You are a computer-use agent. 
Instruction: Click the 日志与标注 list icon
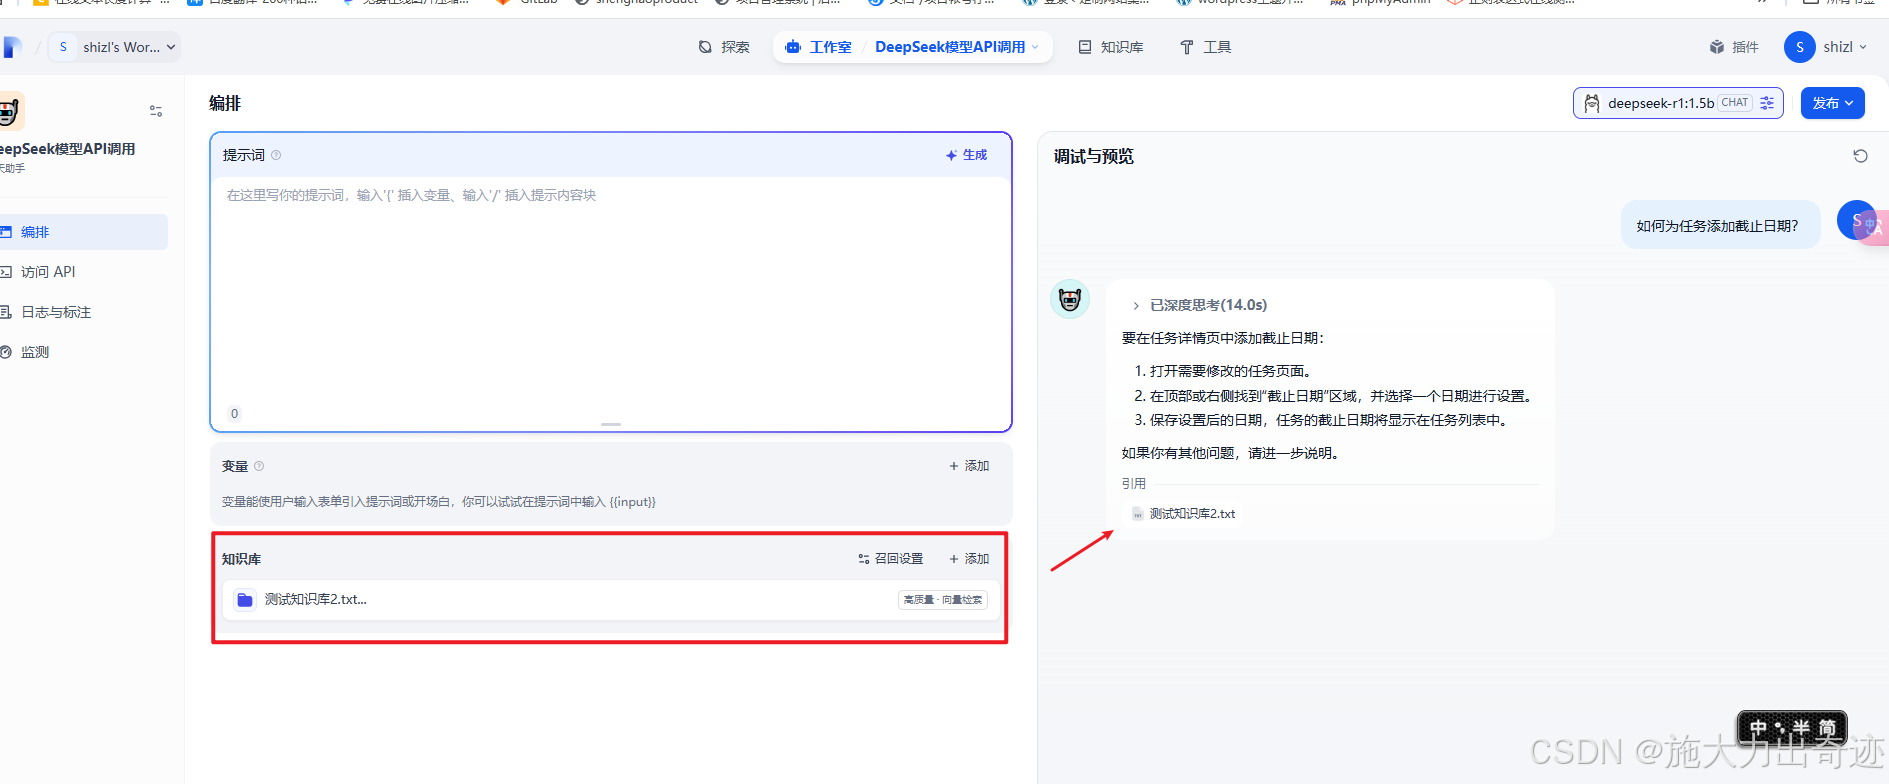(x=5, y=312)
